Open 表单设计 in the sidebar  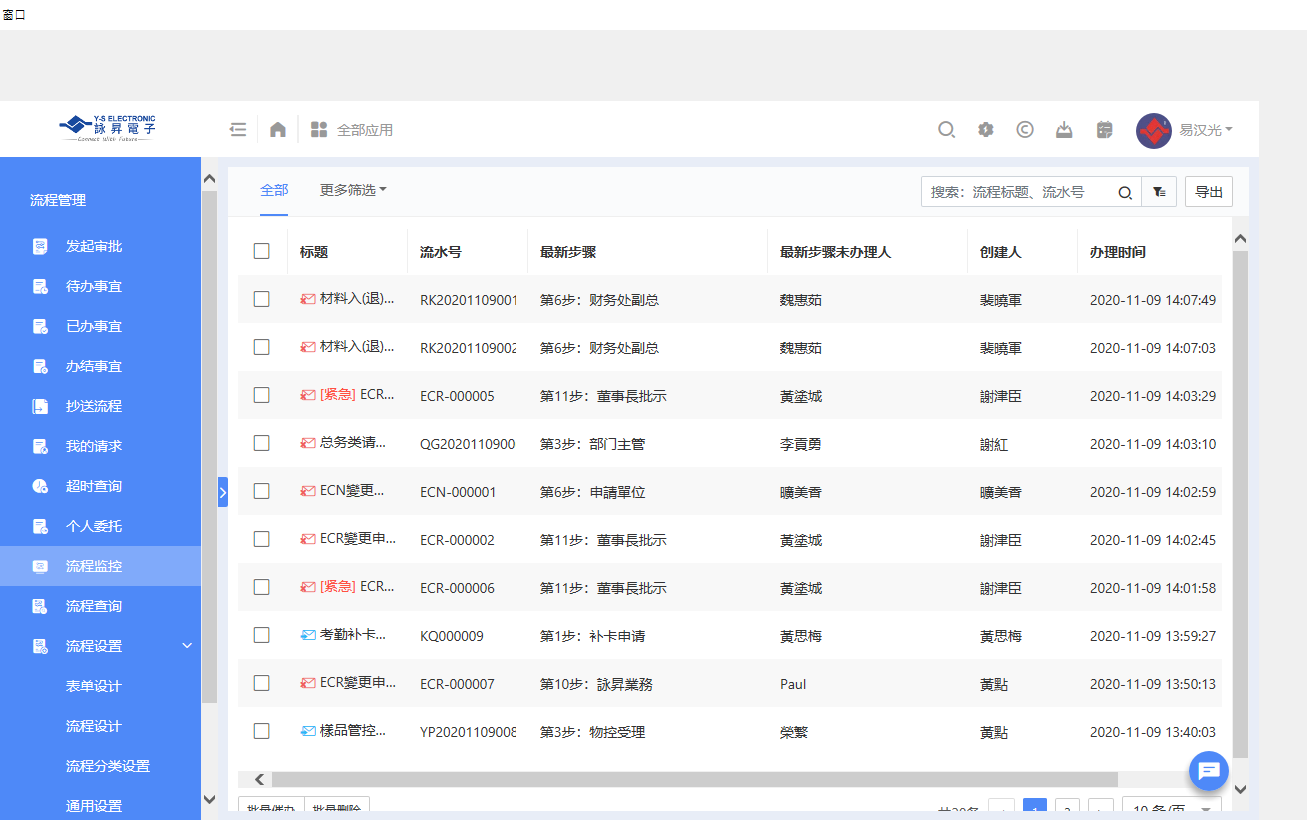(x=94, y=686)
